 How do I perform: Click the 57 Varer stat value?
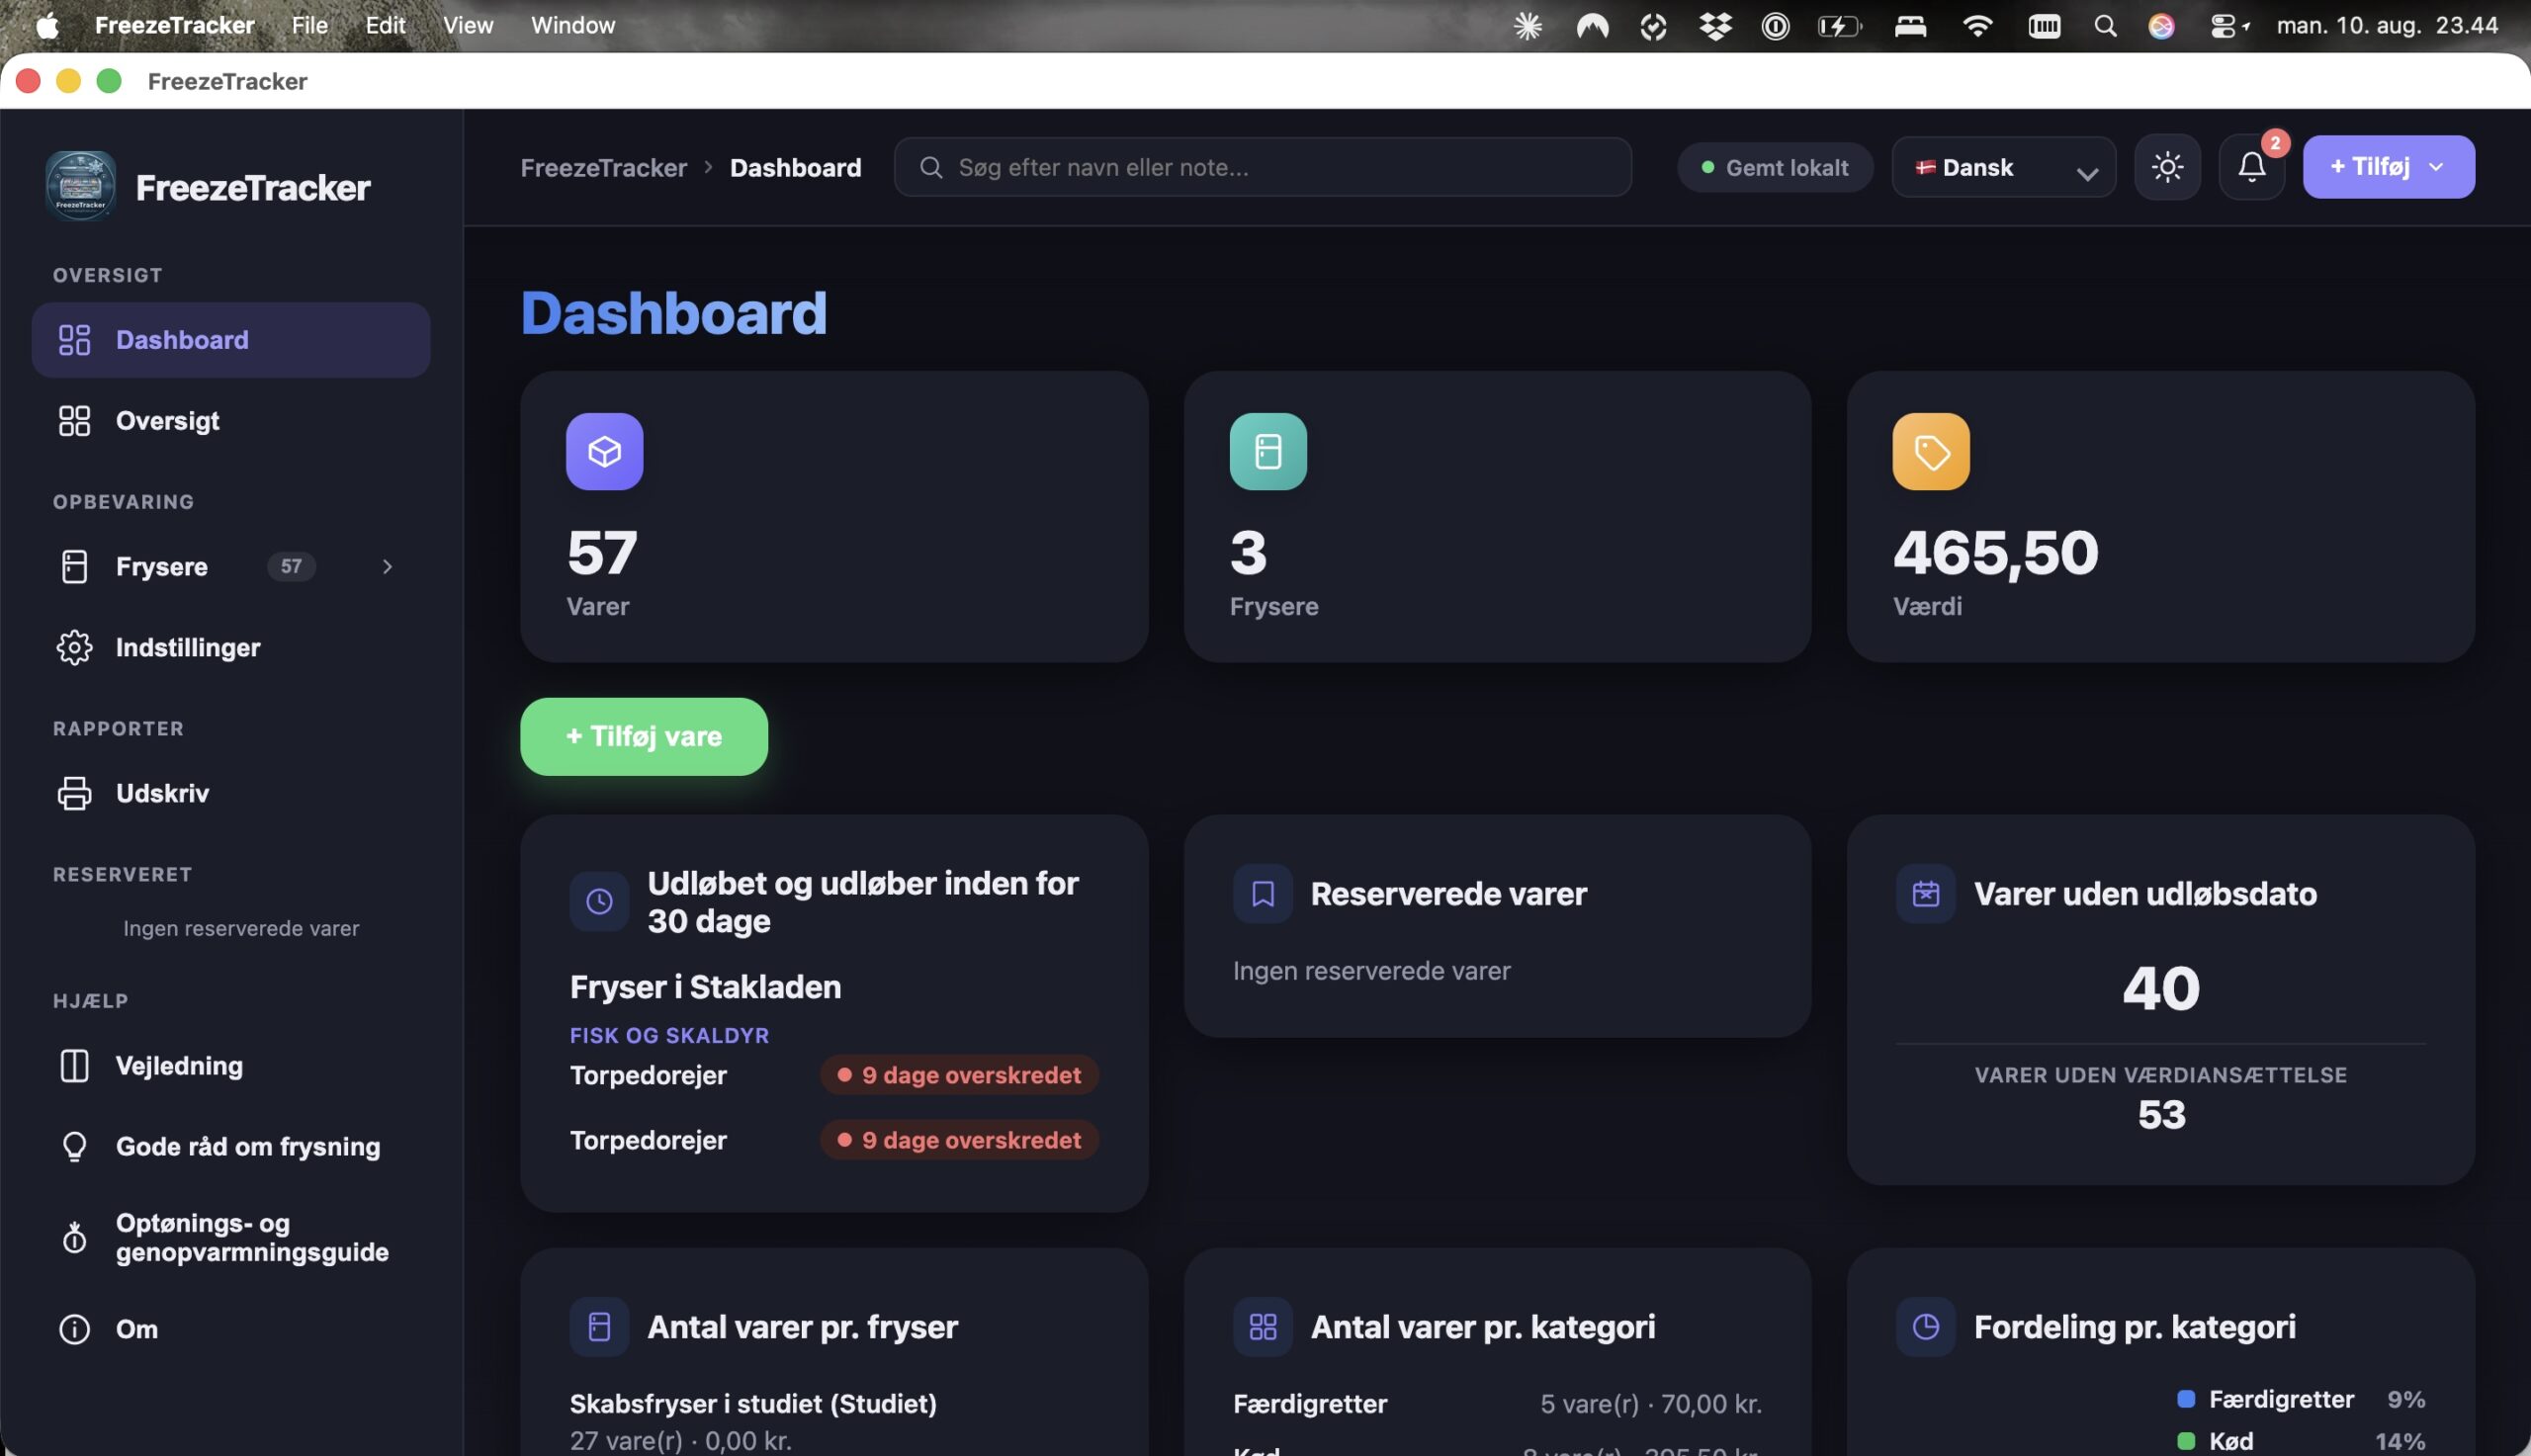pyautogui.click(x=602, y=553)
